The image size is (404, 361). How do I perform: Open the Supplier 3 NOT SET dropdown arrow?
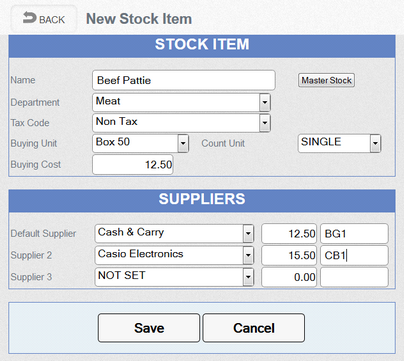pyautogui.click(x=248, y=277)
